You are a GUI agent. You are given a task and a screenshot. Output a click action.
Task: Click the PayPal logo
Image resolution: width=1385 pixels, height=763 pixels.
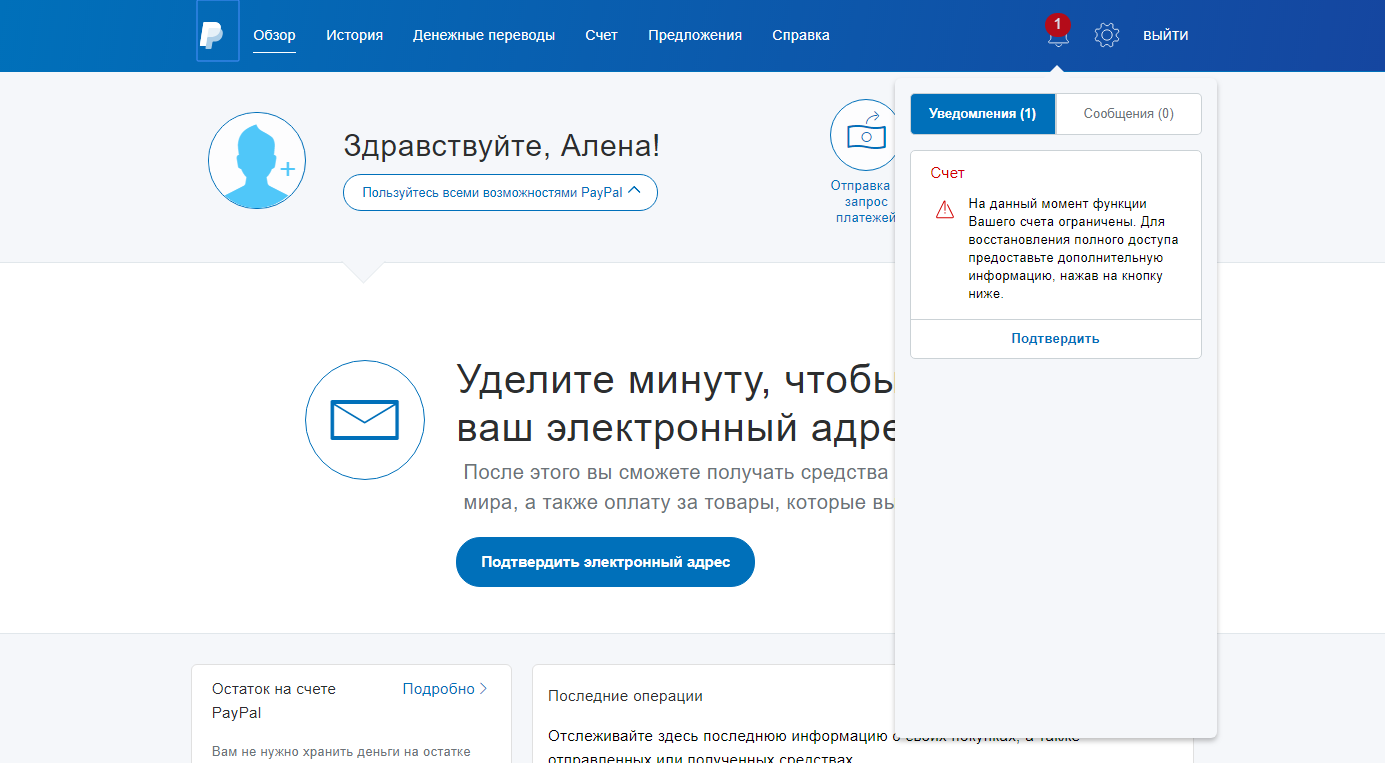(x=218, y=34)
